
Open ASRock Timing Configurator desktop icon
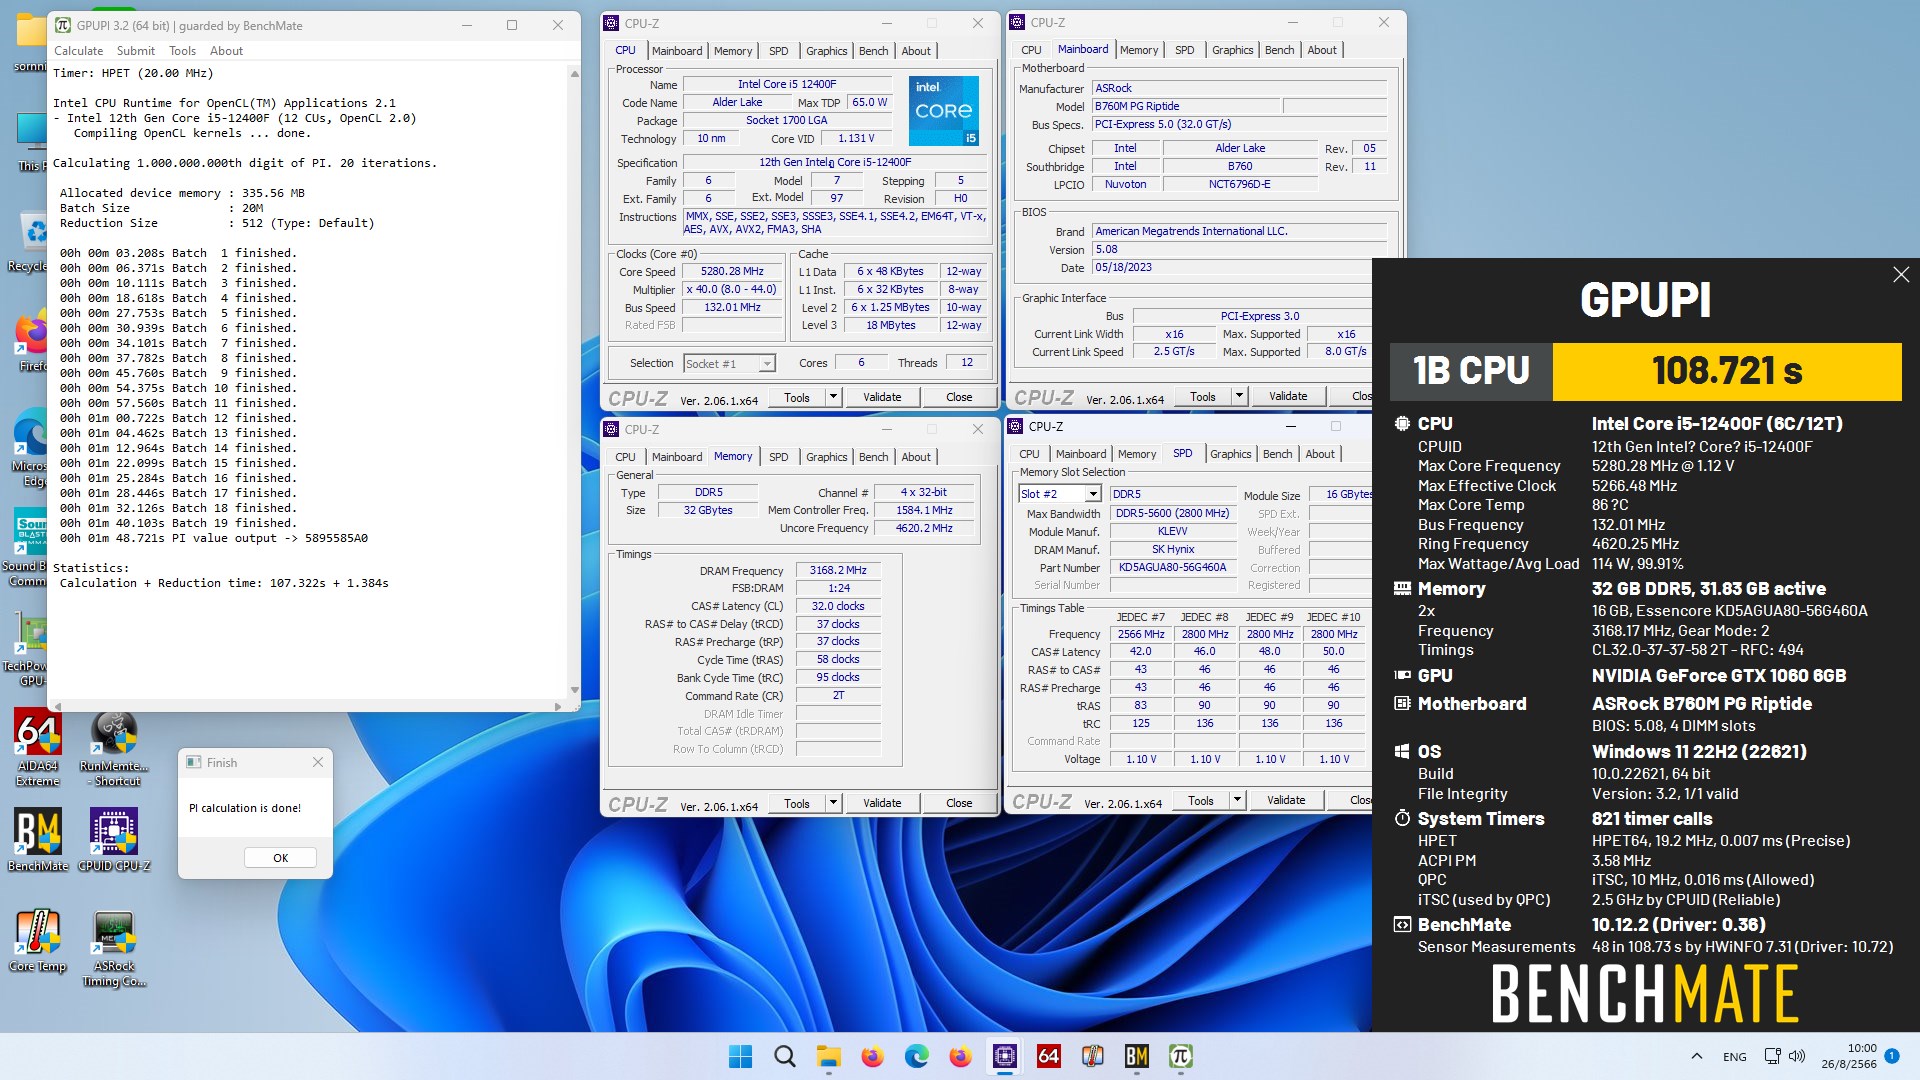[114, 948]
